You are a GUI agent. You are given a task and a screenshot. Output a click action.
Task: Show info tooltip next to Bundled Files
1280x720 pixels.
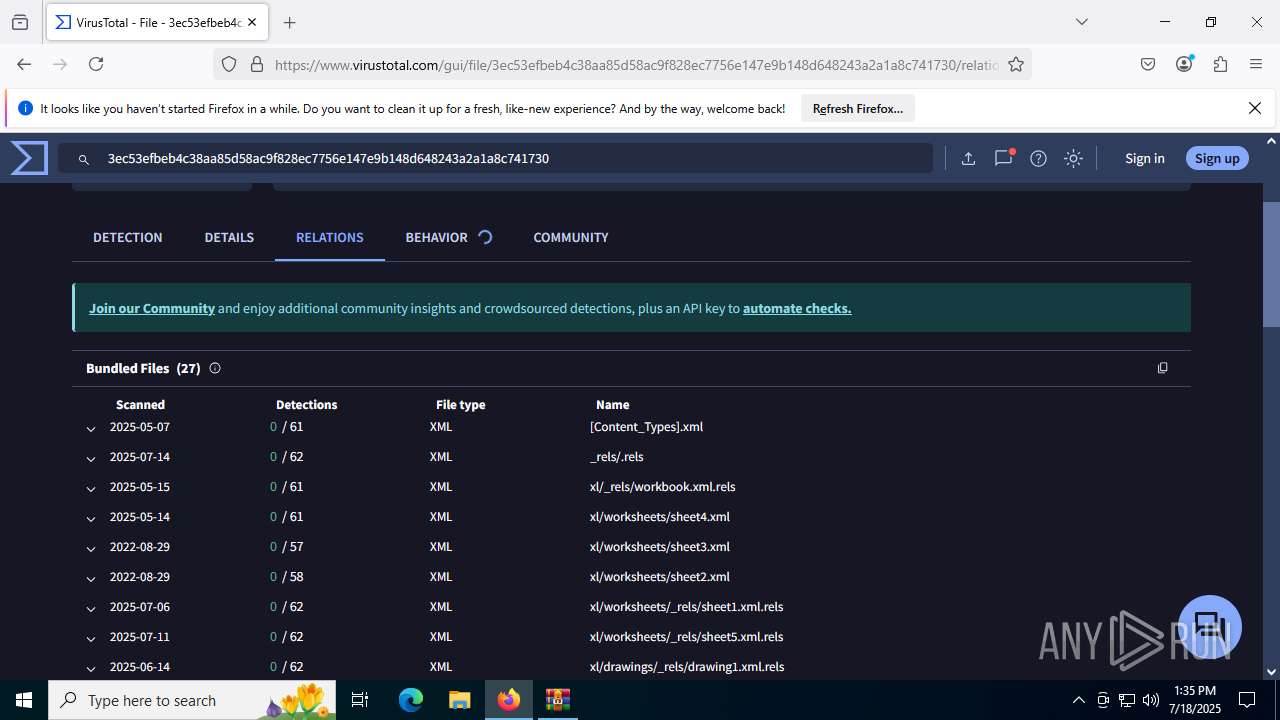215,368
